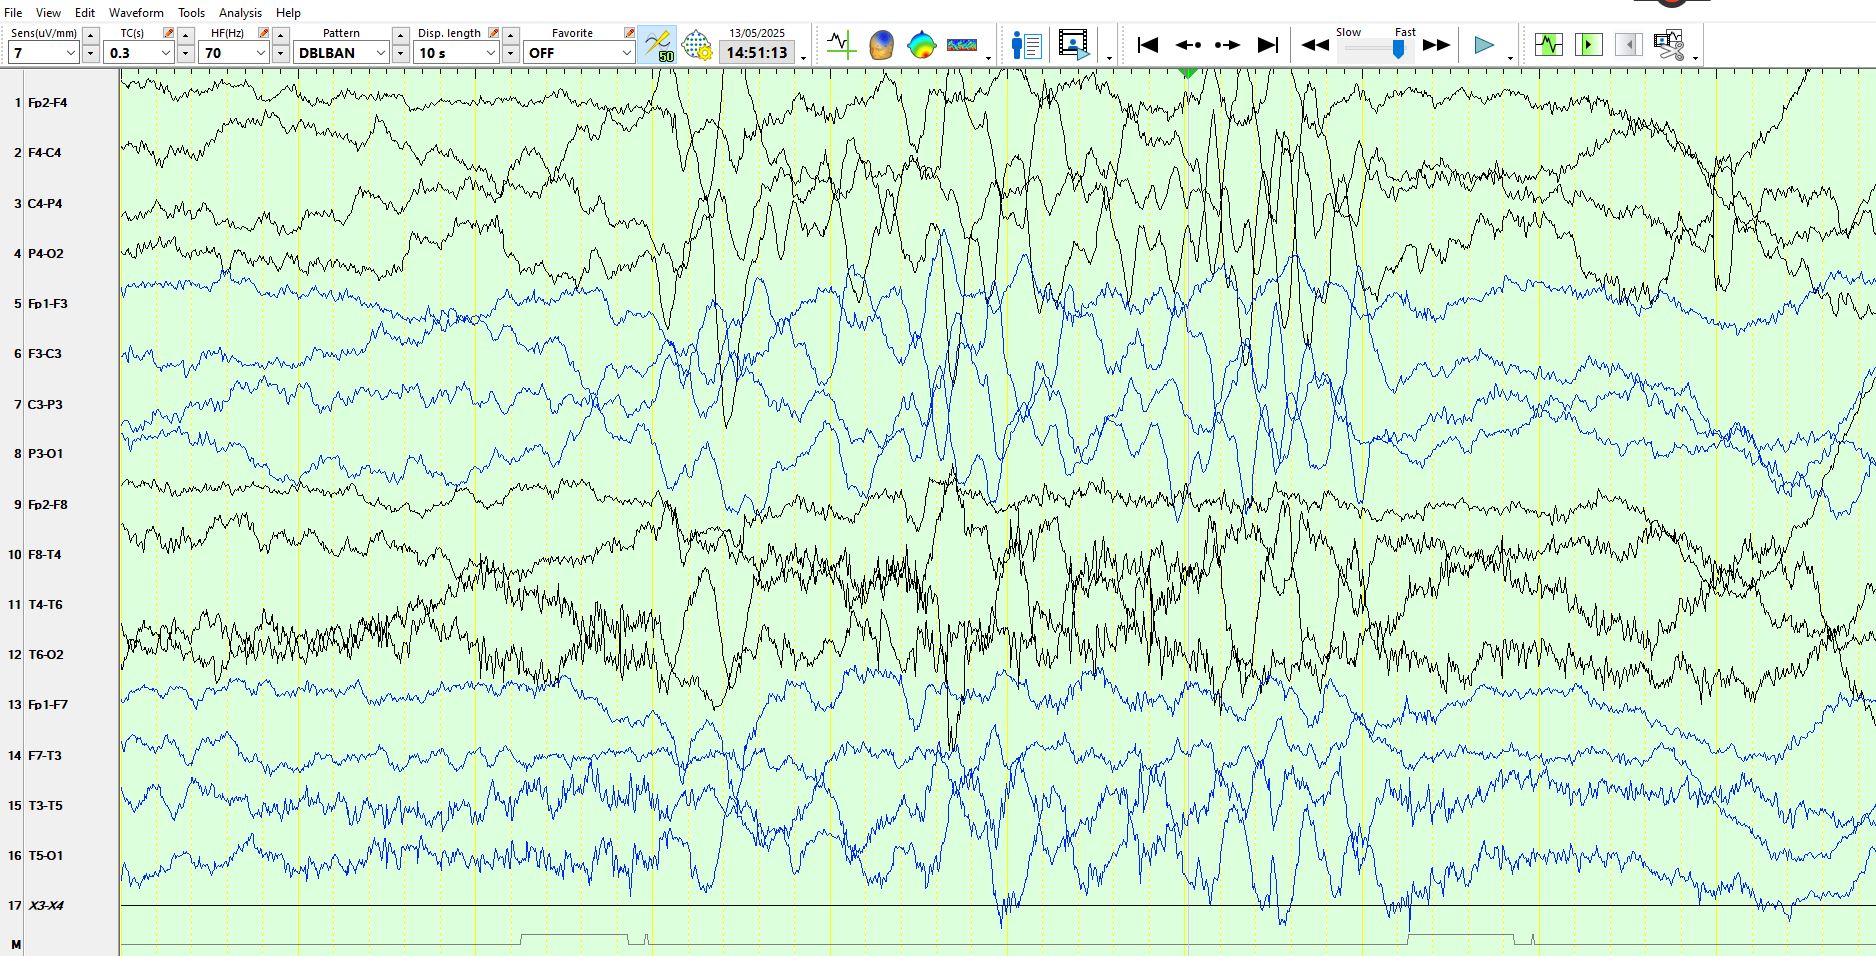Select the Fp2-F4 channel label
This screenshot has height=956, width=1876.
pos(47,103)
